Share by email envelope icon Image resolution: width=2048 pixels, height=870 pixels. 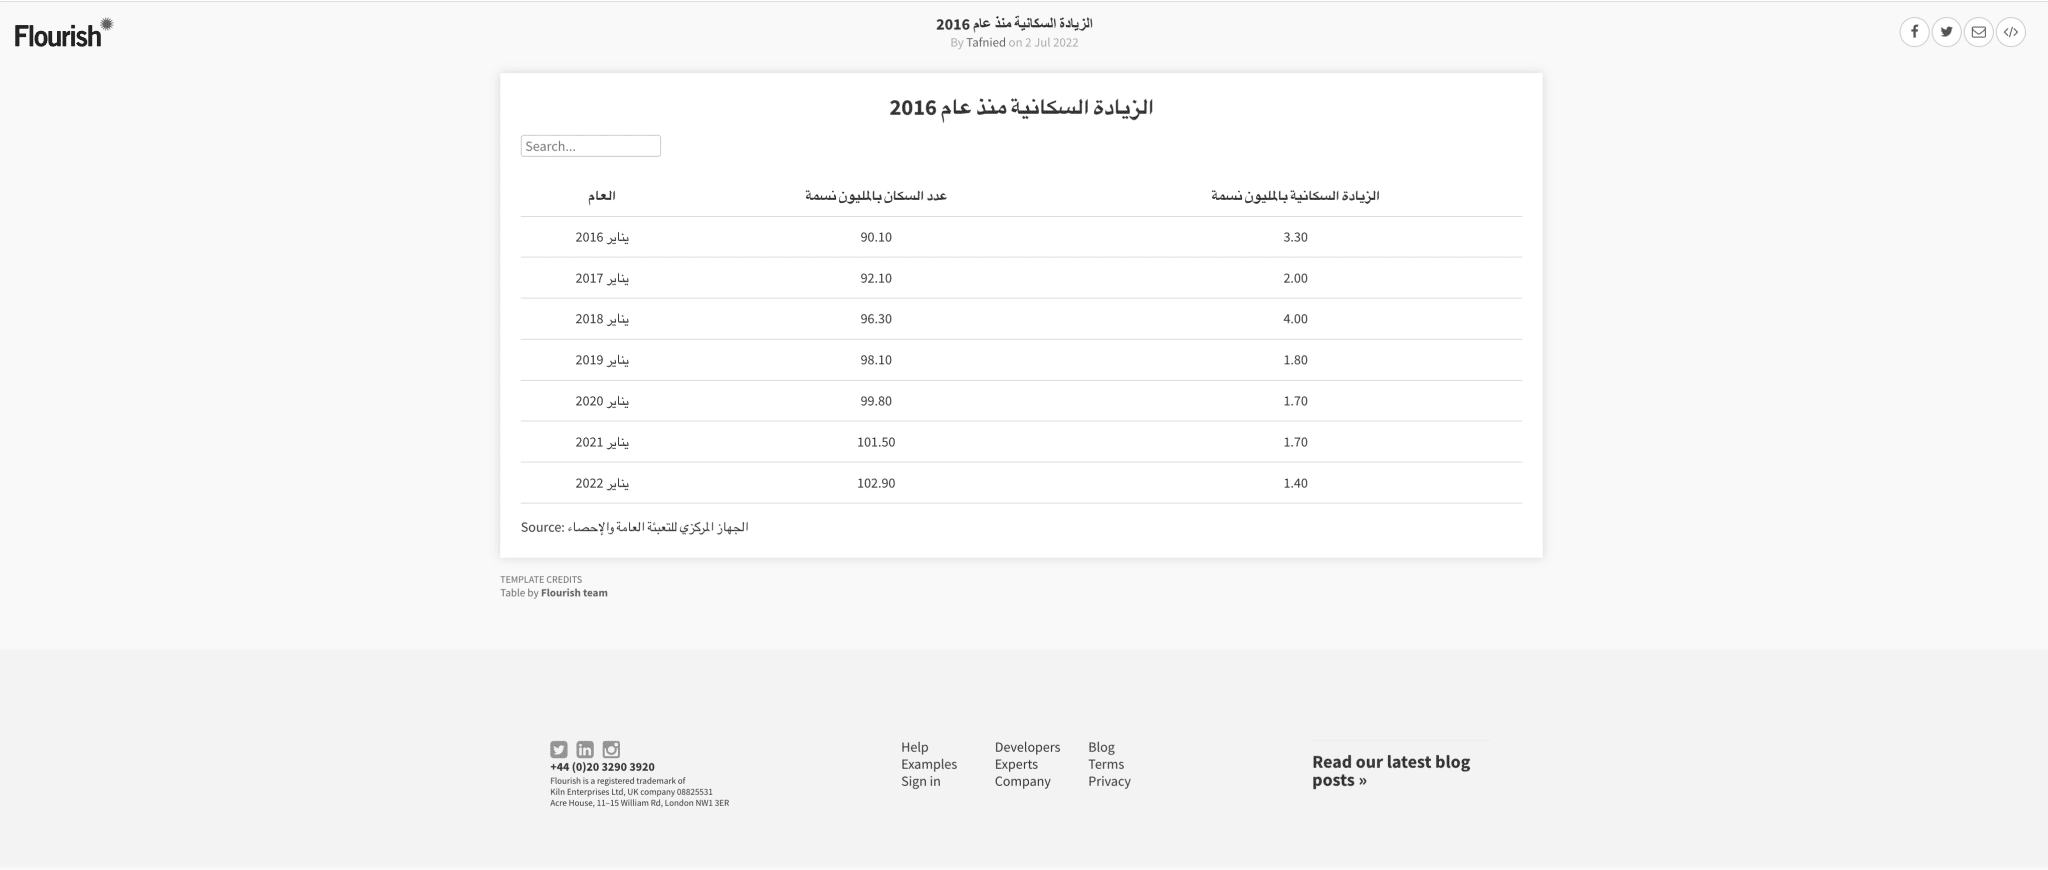[1978, 32]
